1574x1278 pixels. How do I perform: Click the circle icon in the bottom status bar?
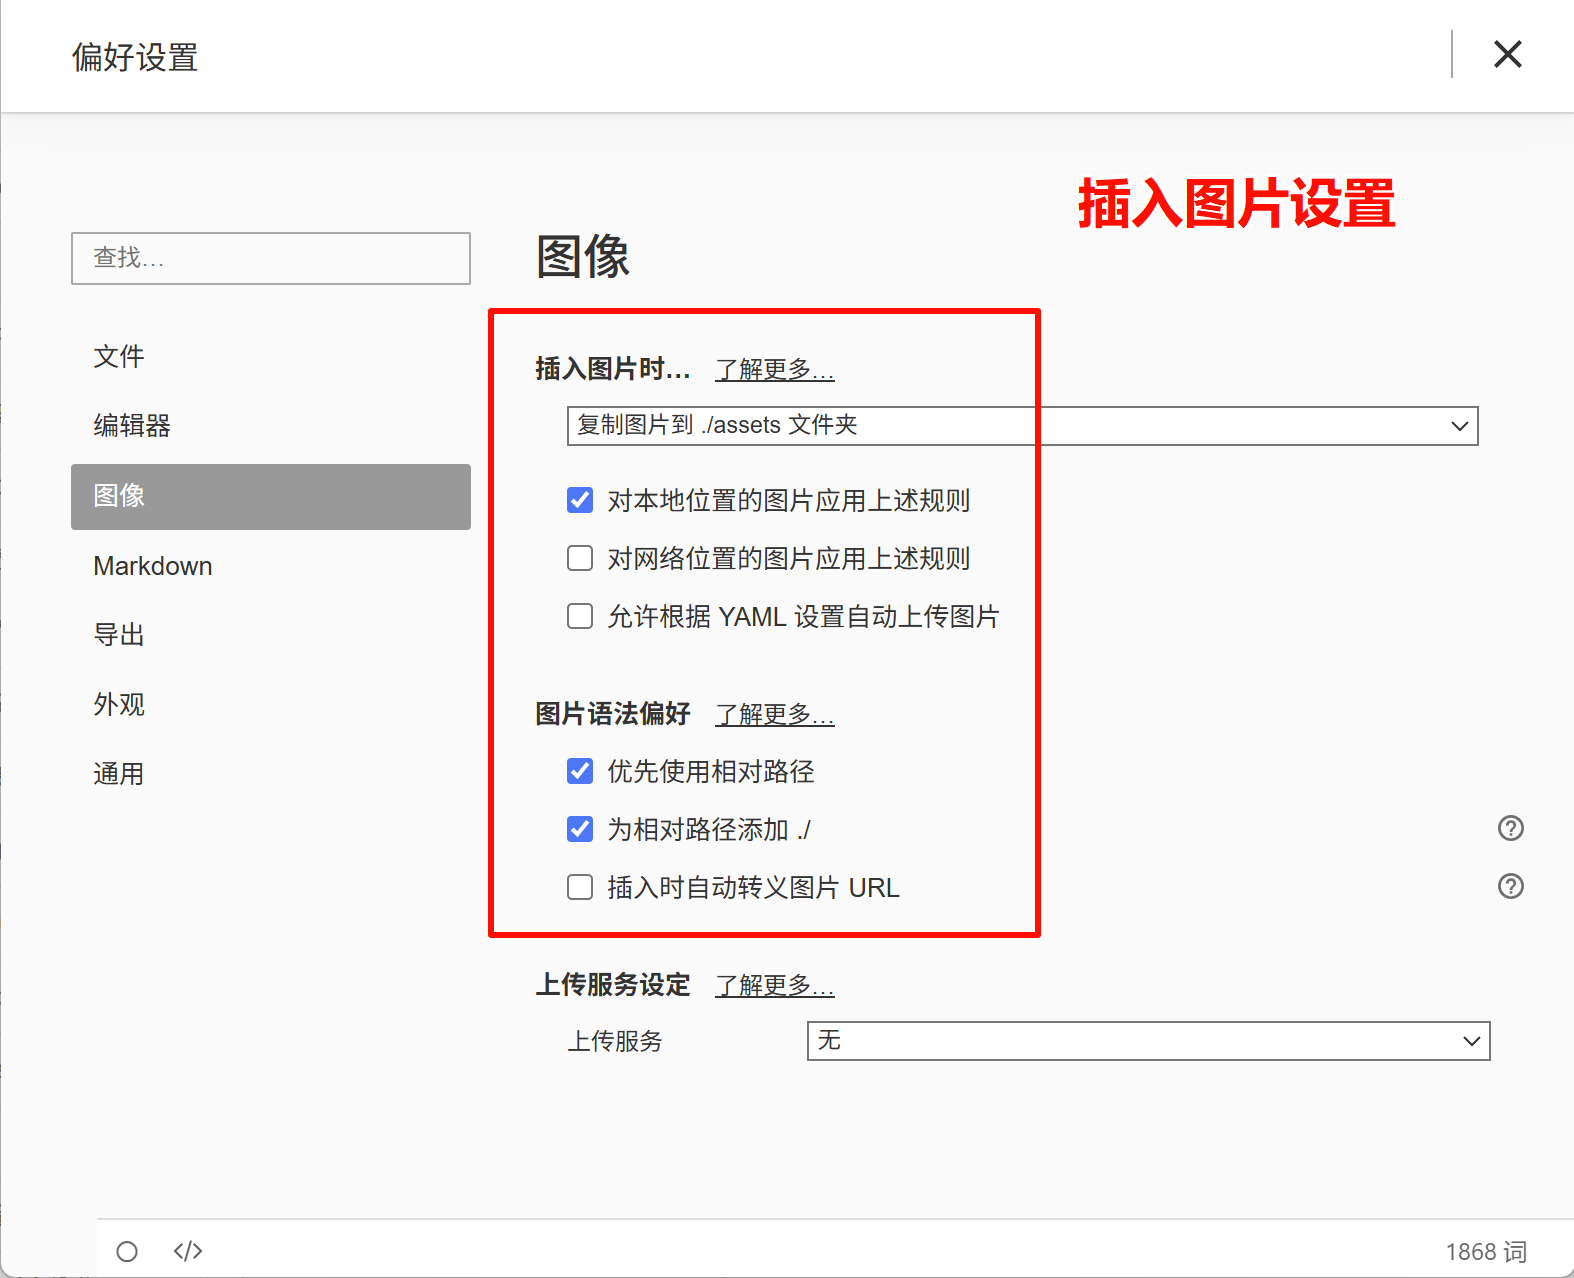coord(127,1251)
